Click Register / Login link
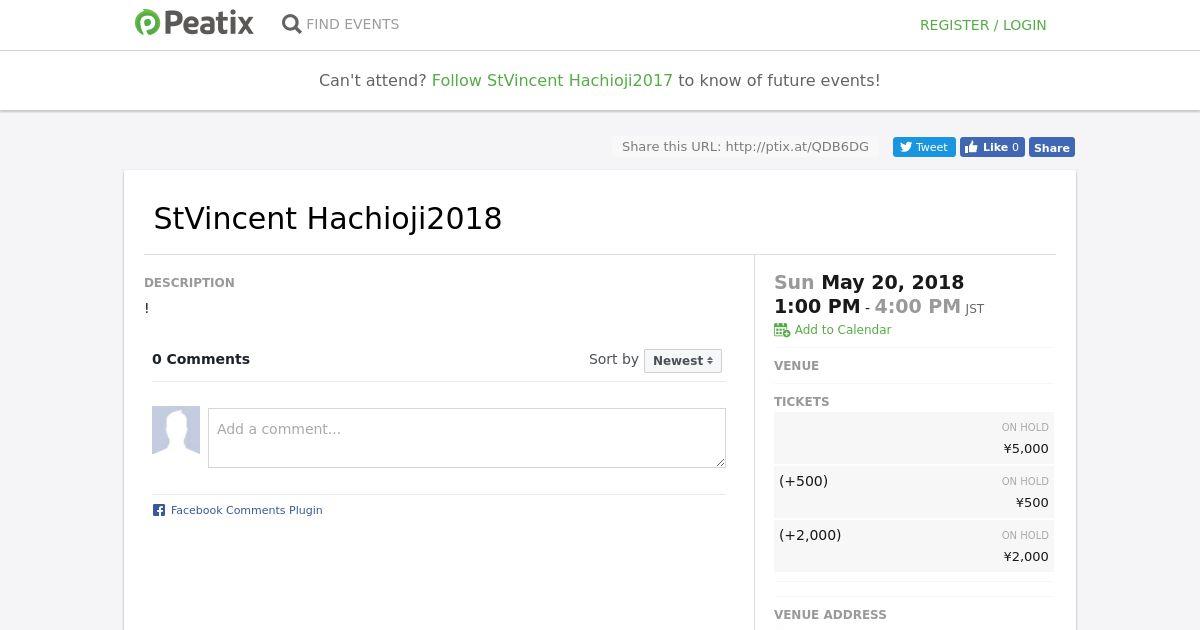This screenshot has height=630, width=1200. (x=982, y=25)
